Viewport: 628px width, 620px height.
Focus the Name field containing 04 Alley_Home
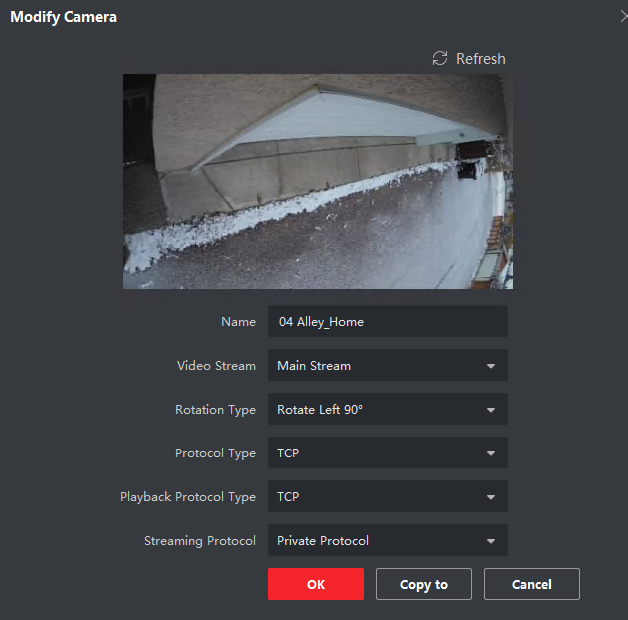tap(387, 322)
